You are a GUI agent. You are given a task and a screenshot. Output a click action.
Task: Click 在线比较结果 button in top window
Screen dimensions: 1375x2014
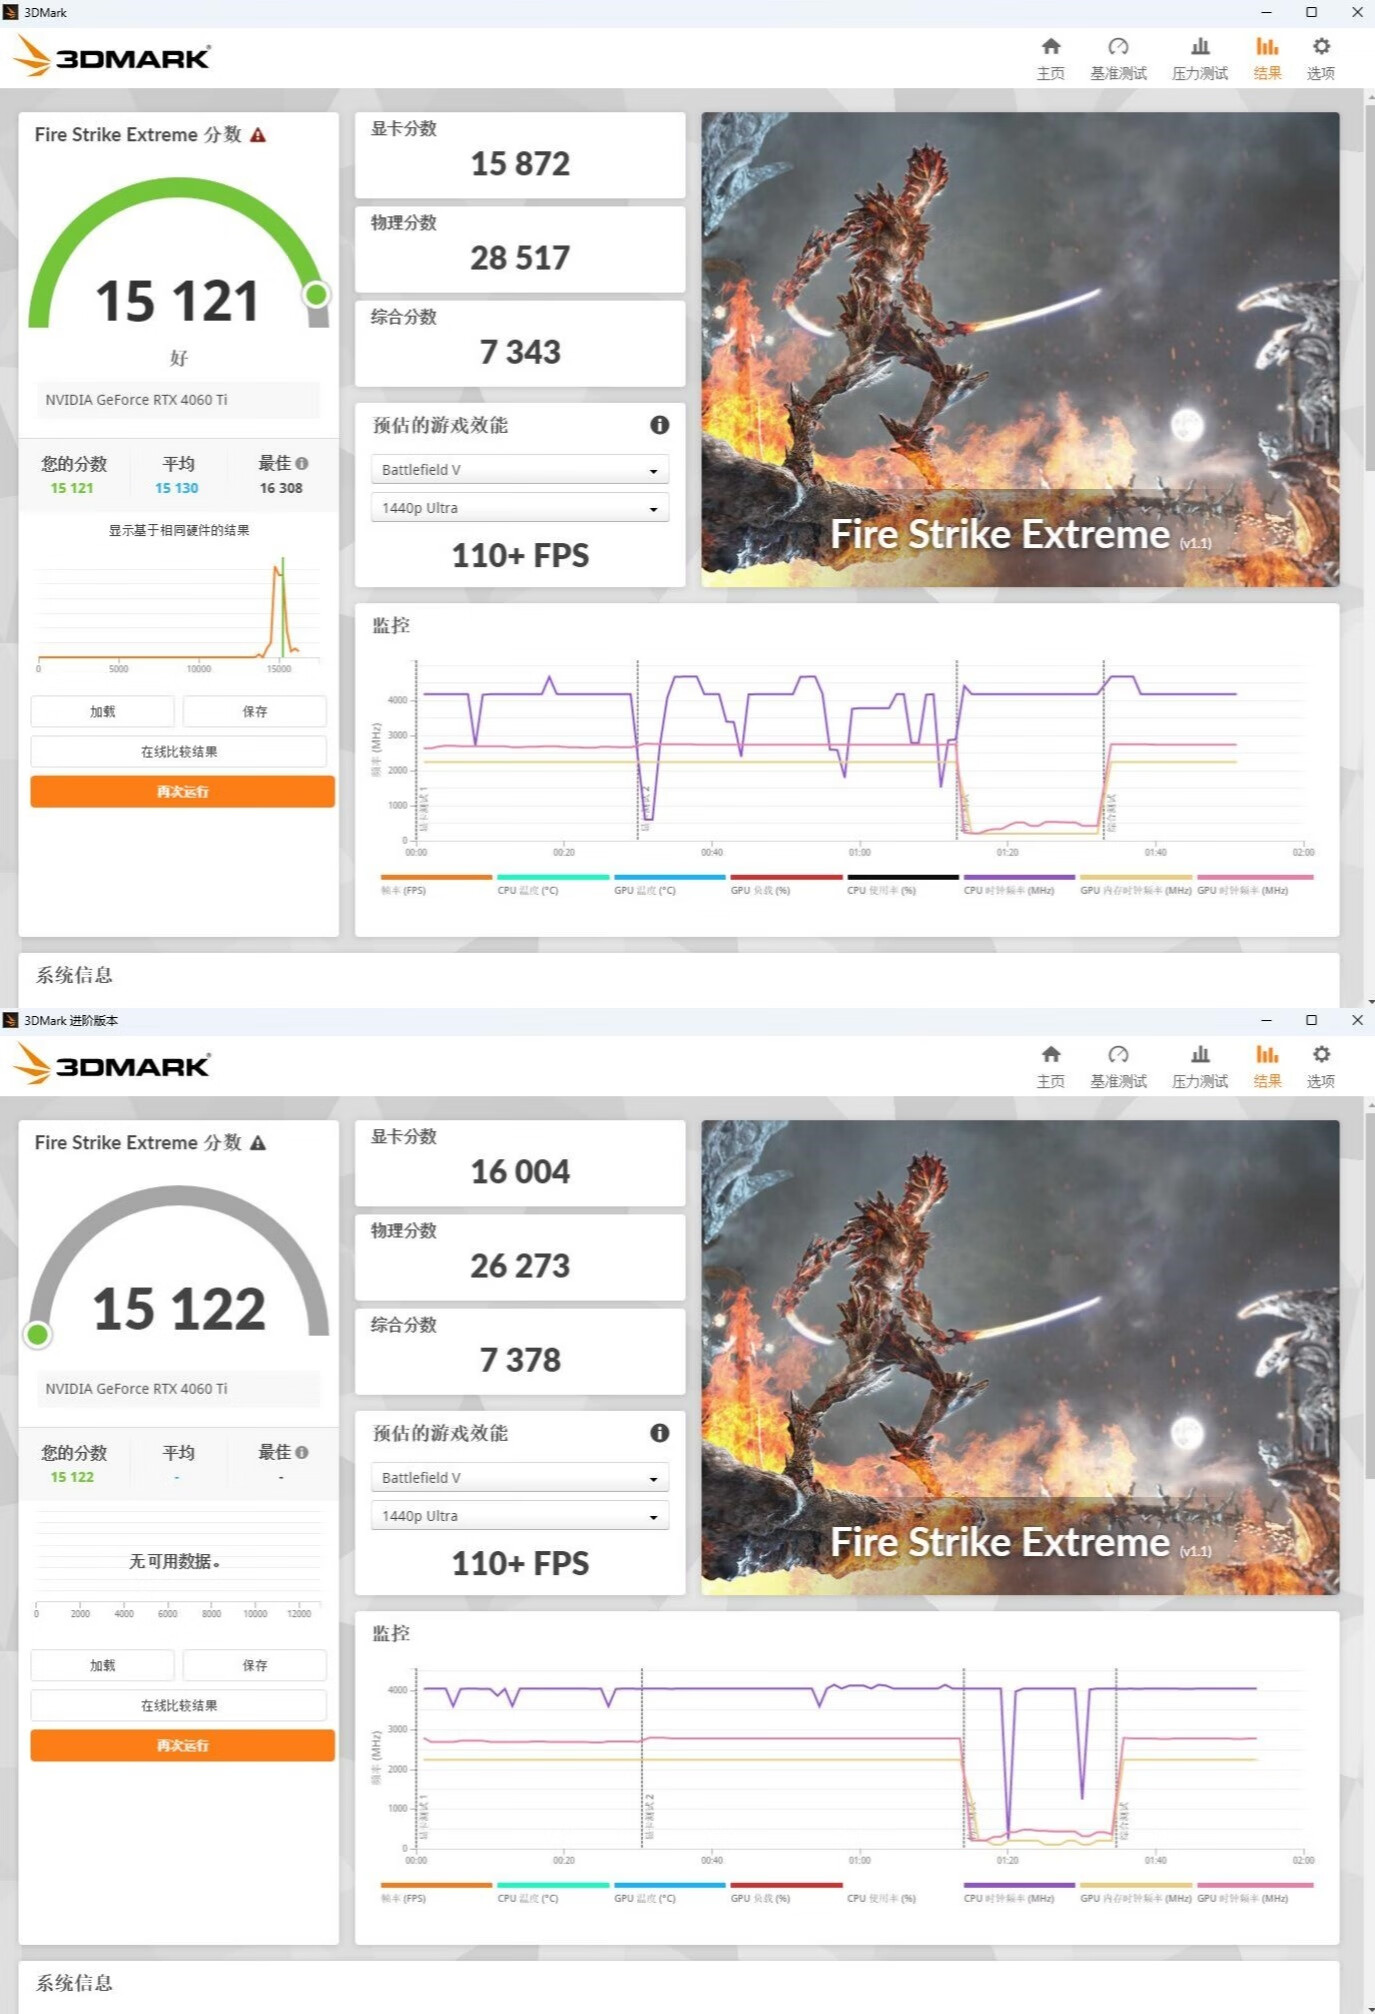[x=179, y=751]
